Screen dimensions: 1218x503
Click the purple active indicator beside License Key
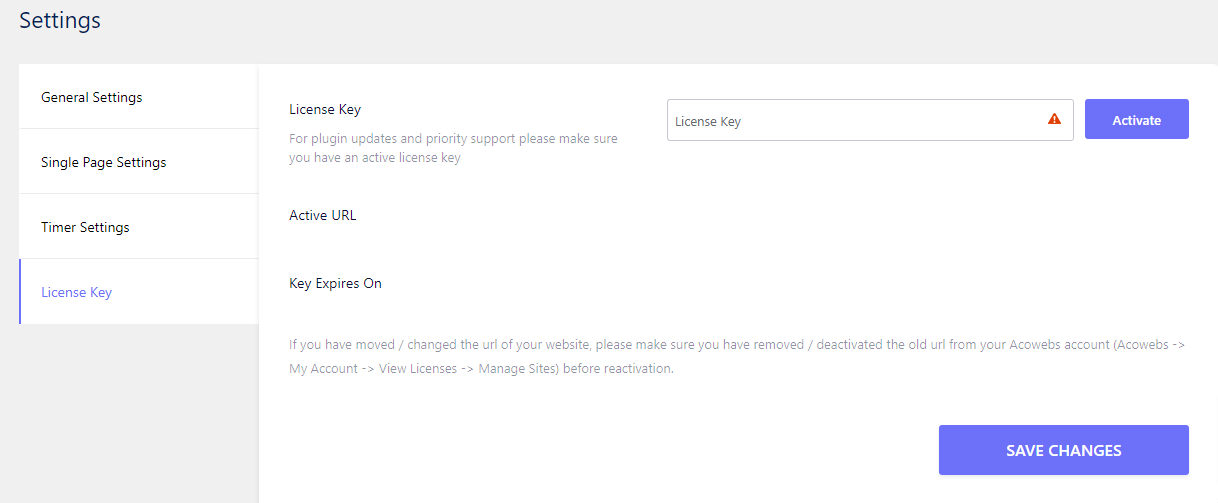(20, 292)
